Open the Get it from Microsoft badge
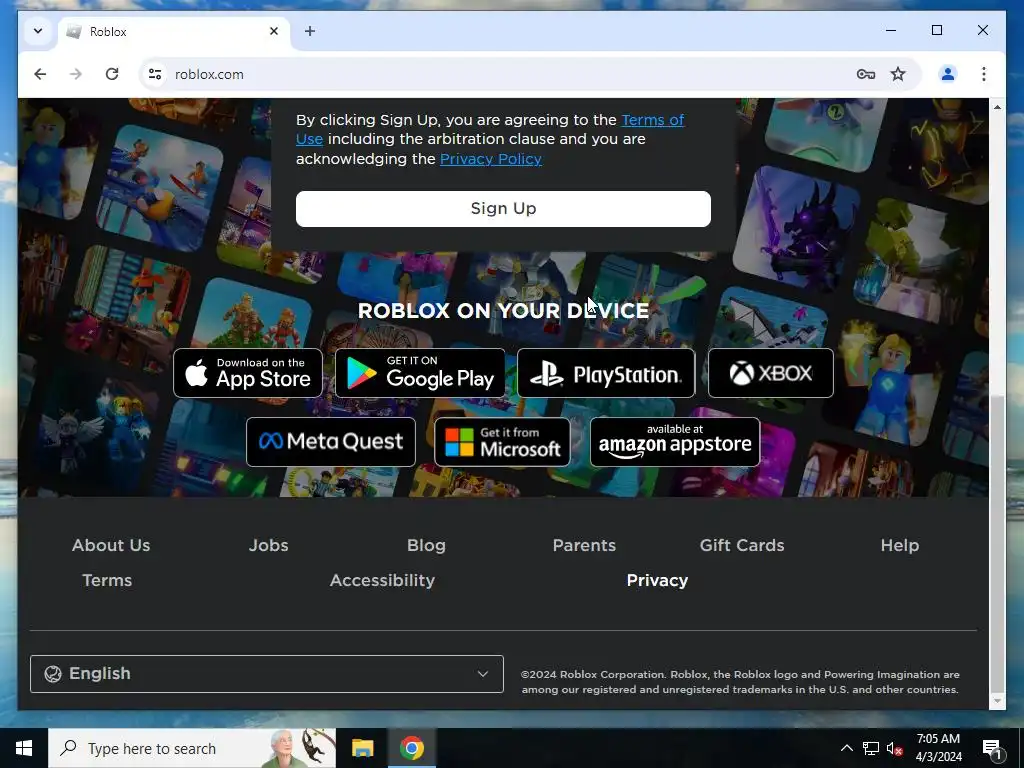1024x768 pixels. click(502, 442)
